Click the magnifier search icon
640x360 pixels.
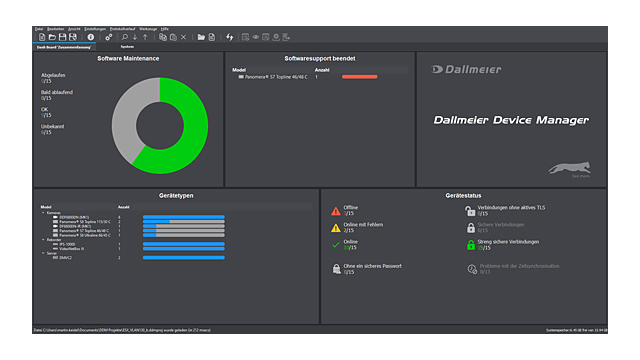click(x=125, y=37)
